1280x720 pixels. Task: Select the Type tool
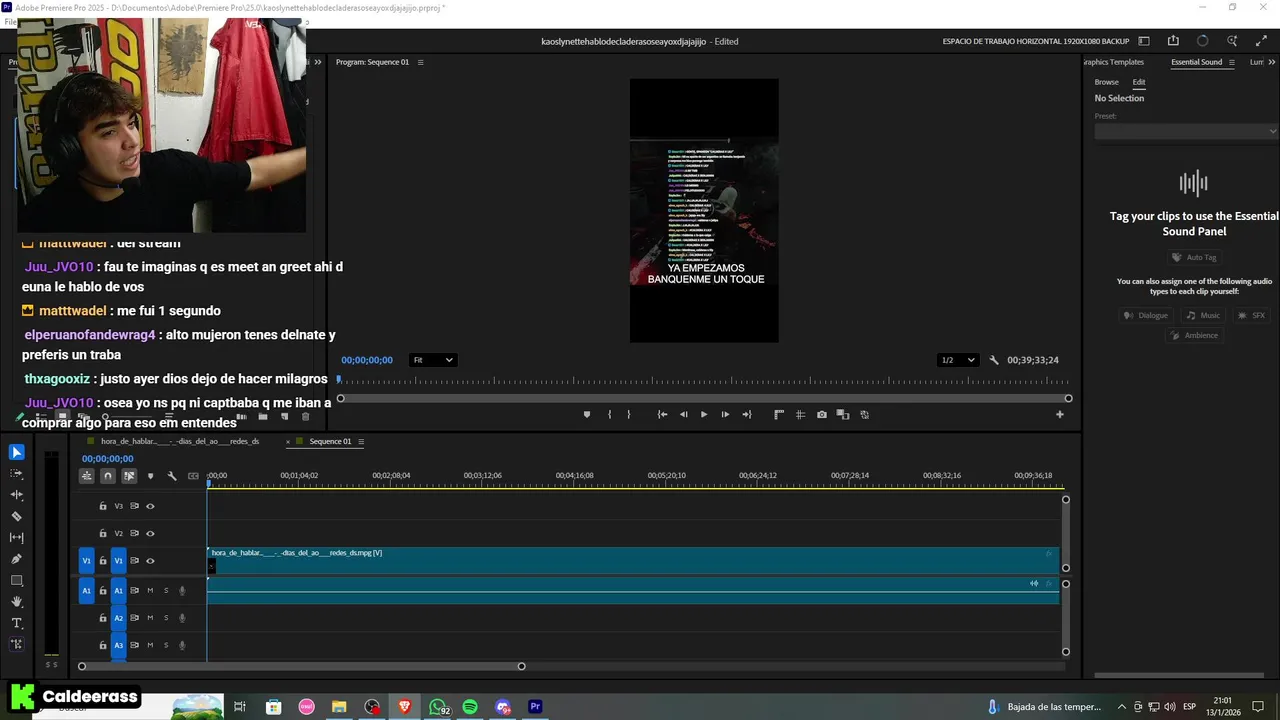[16, 623]
